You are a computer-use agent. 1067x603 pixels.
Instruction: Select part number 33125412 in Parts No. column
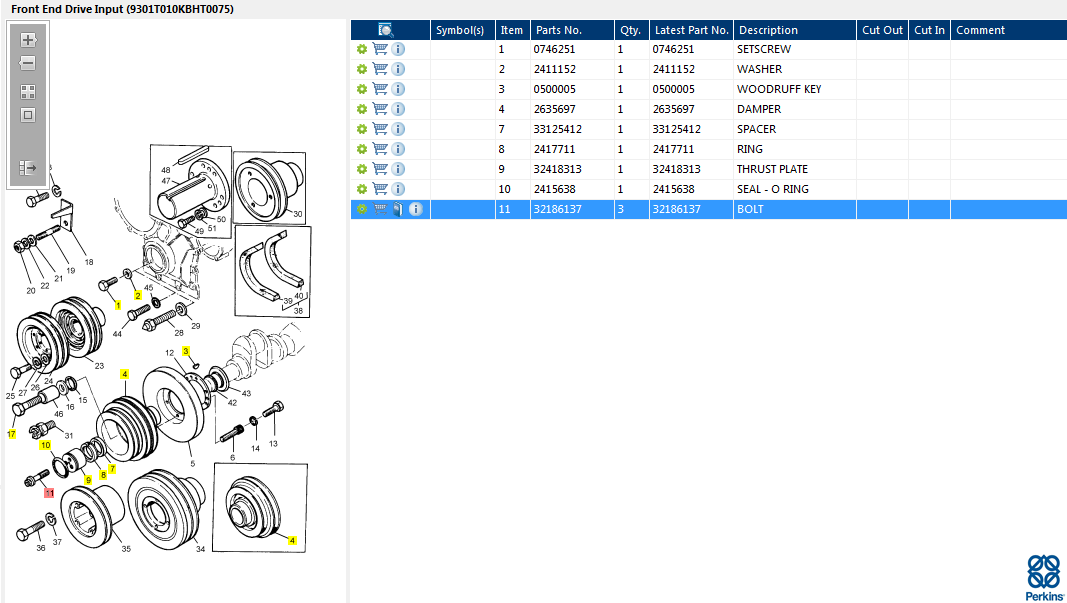pyautogui.click(x=557, y=129)
